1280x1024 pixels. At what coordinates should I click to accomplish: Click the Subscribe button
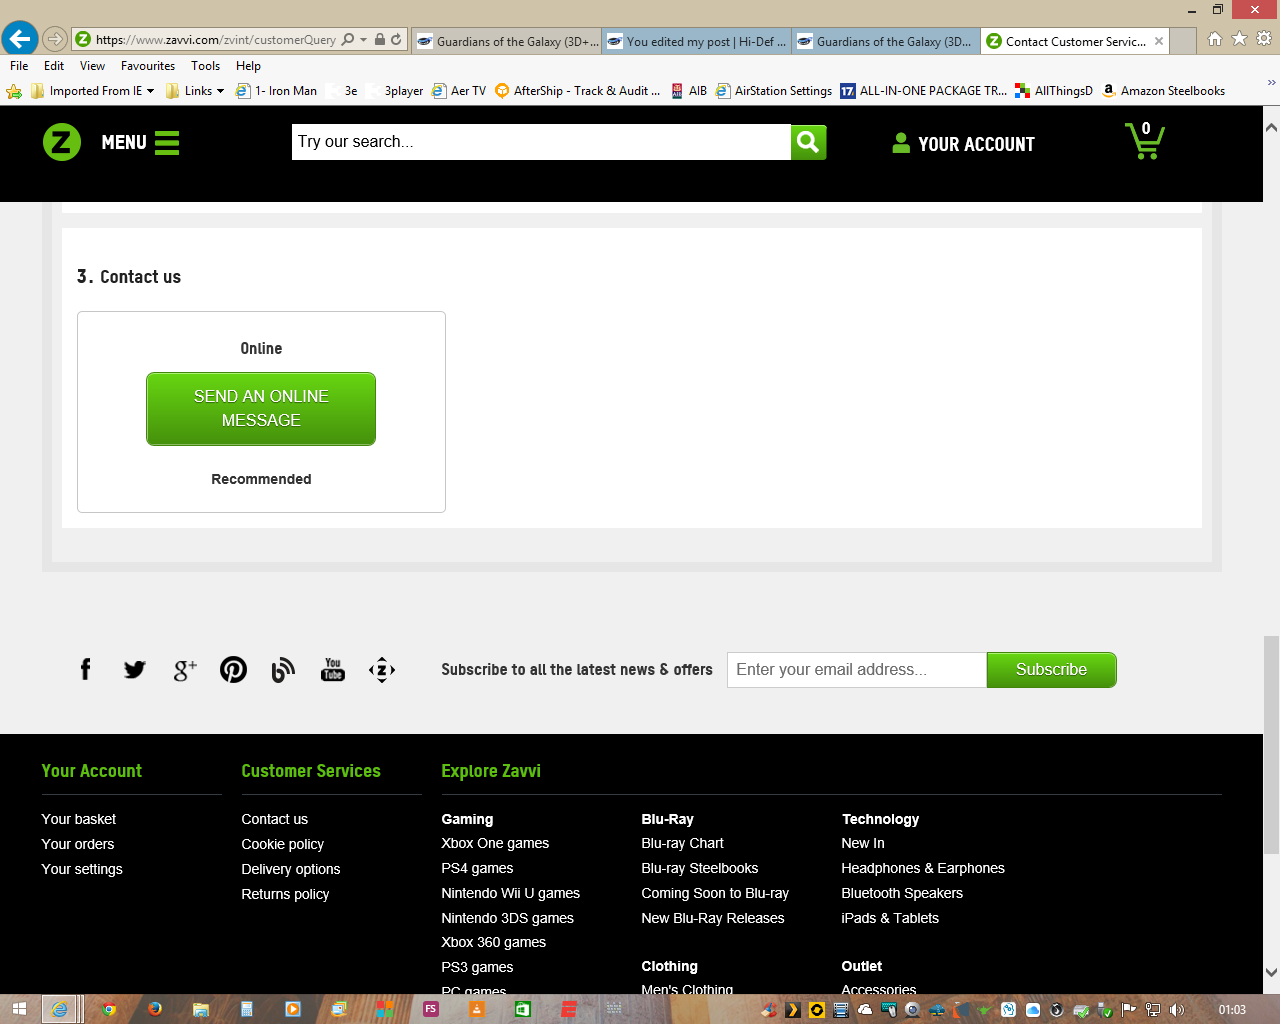[1051, 670]
